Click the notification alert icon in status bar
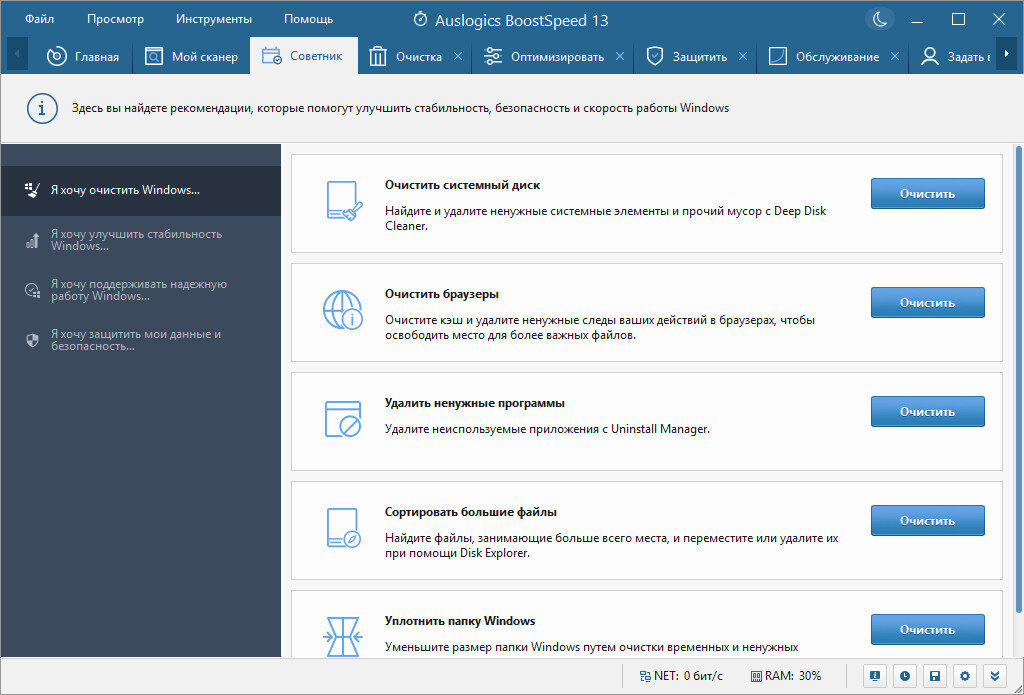Viewport: 1024px width, 695px height. click(874, 676)
